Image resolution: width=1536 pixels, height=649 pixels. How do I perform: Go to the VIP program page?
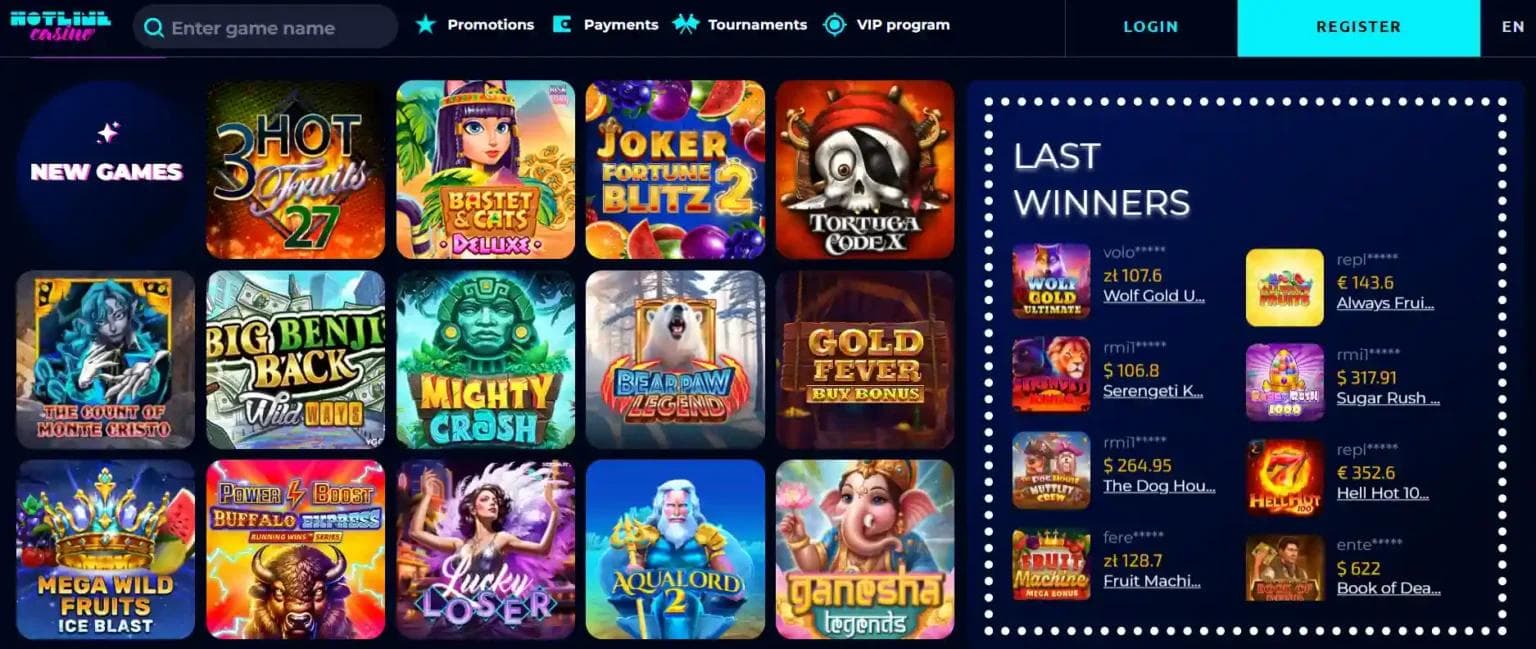tap(903, 24)
